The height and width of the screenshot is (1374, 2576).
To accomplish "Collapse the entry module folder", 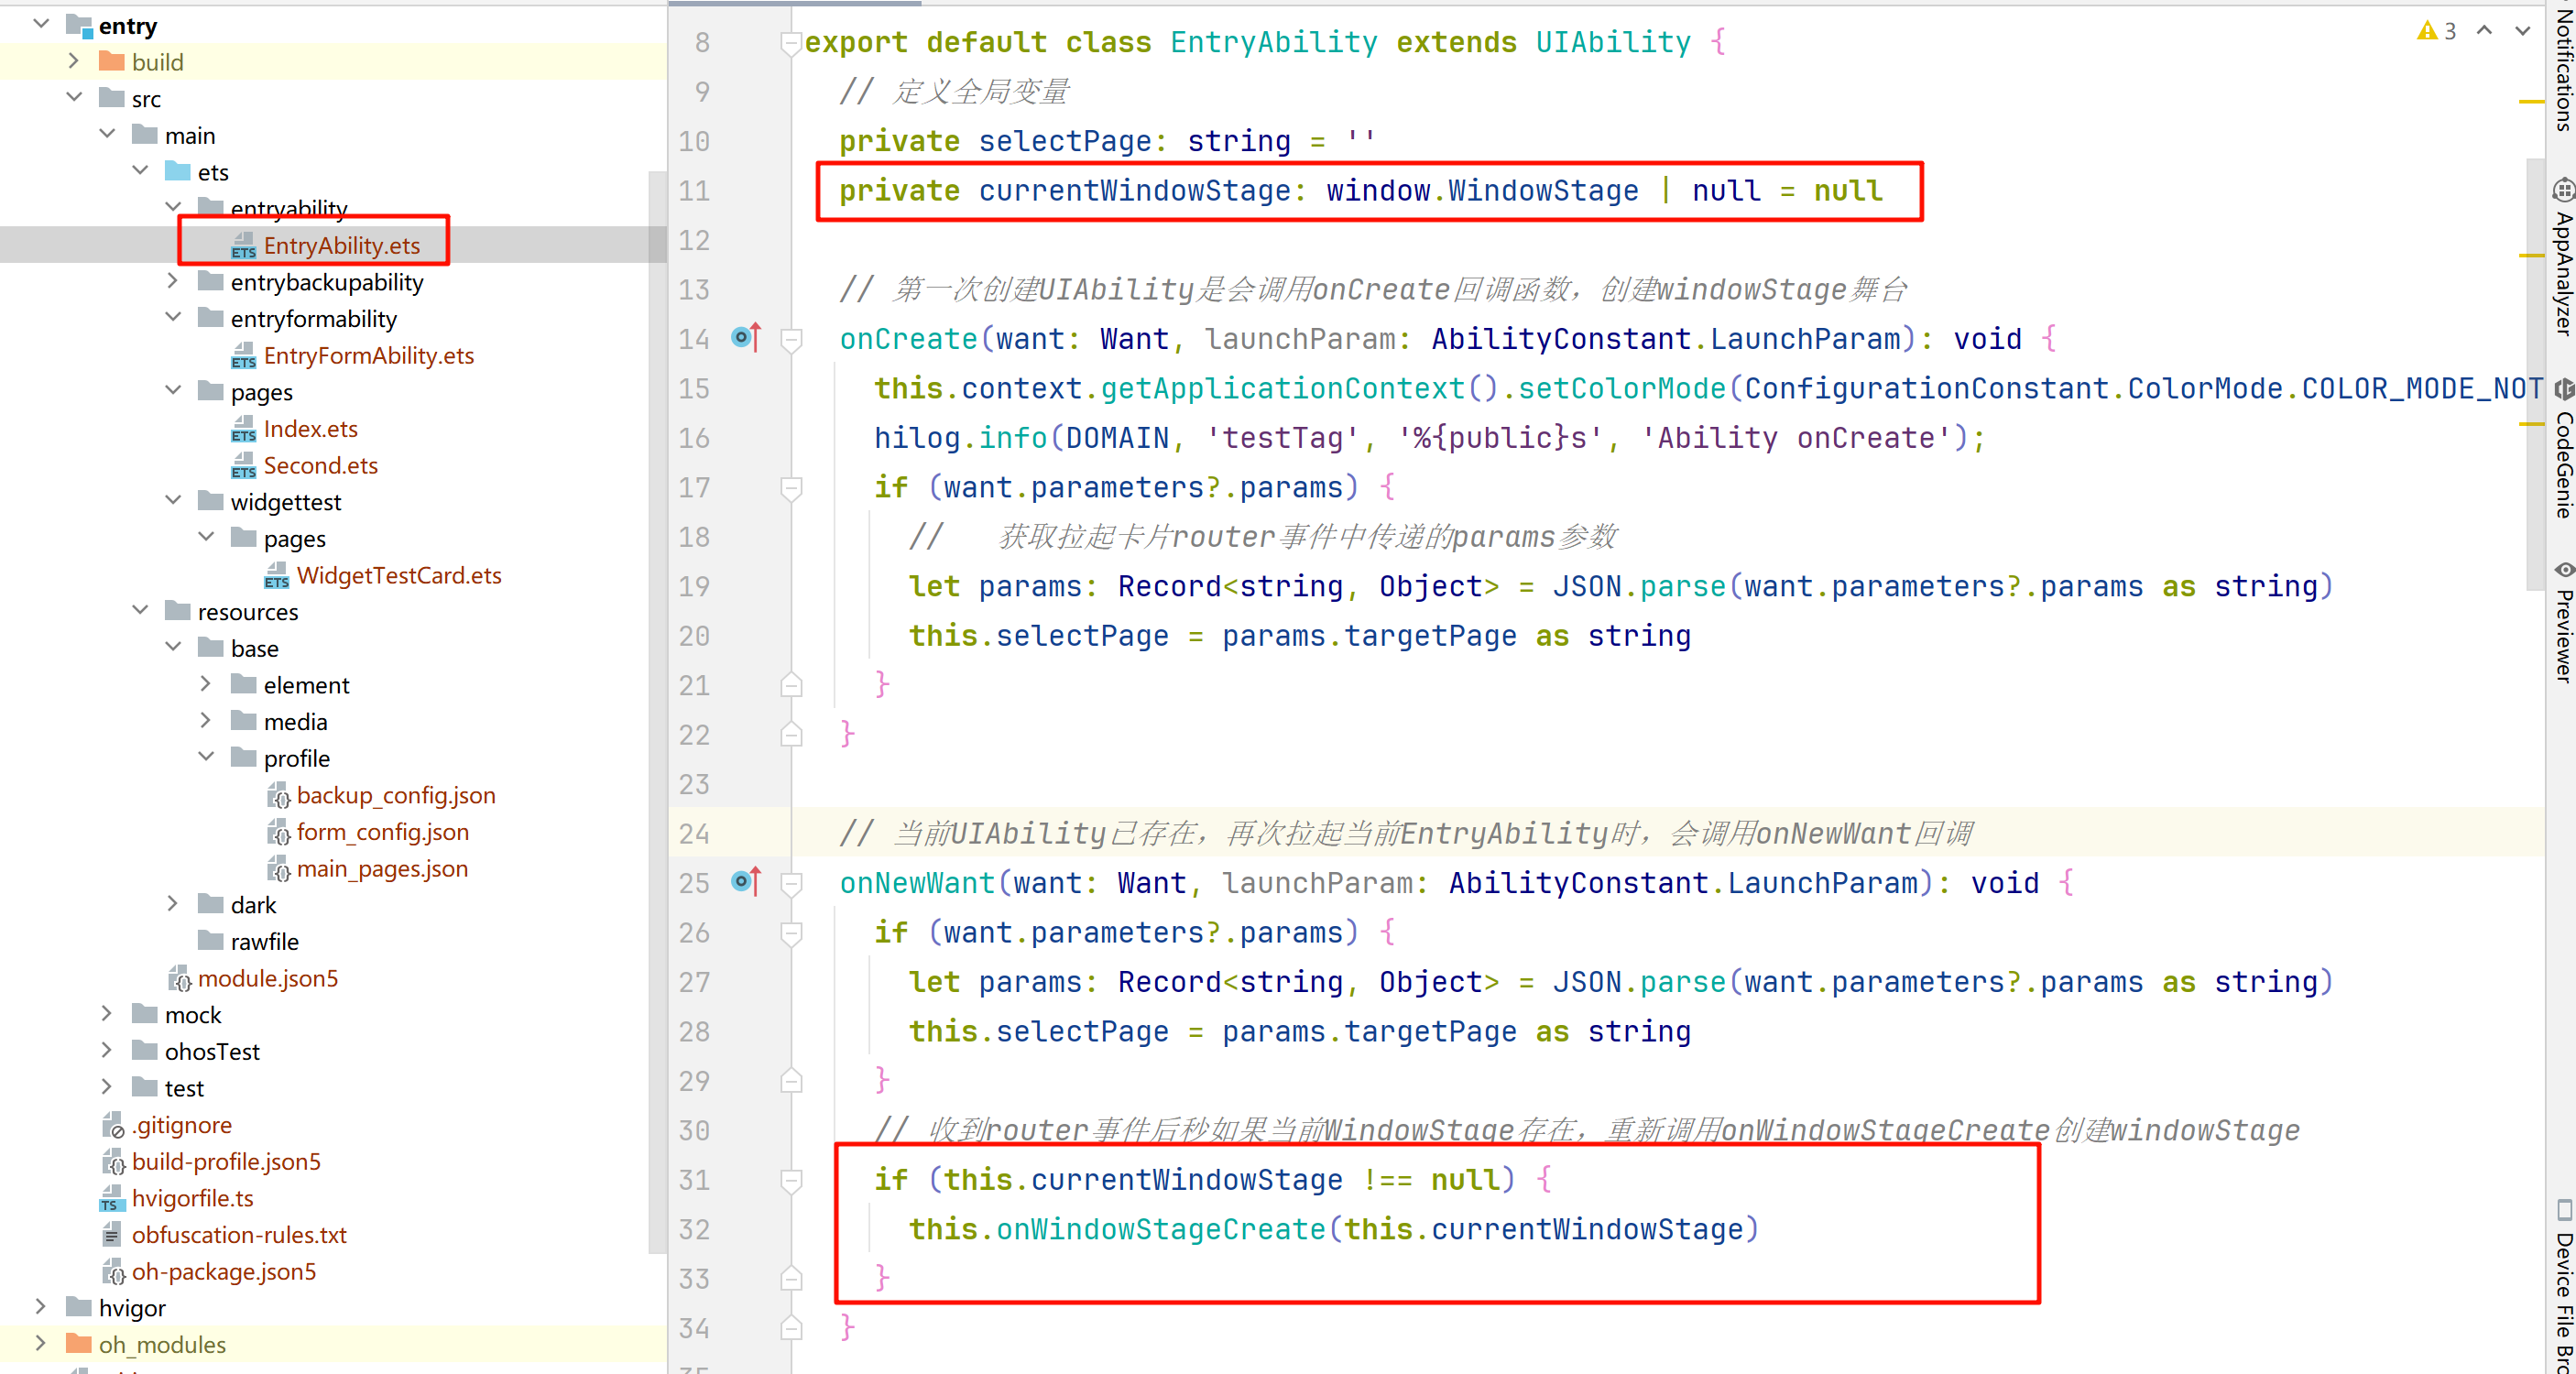I will [x=41, y=24].
